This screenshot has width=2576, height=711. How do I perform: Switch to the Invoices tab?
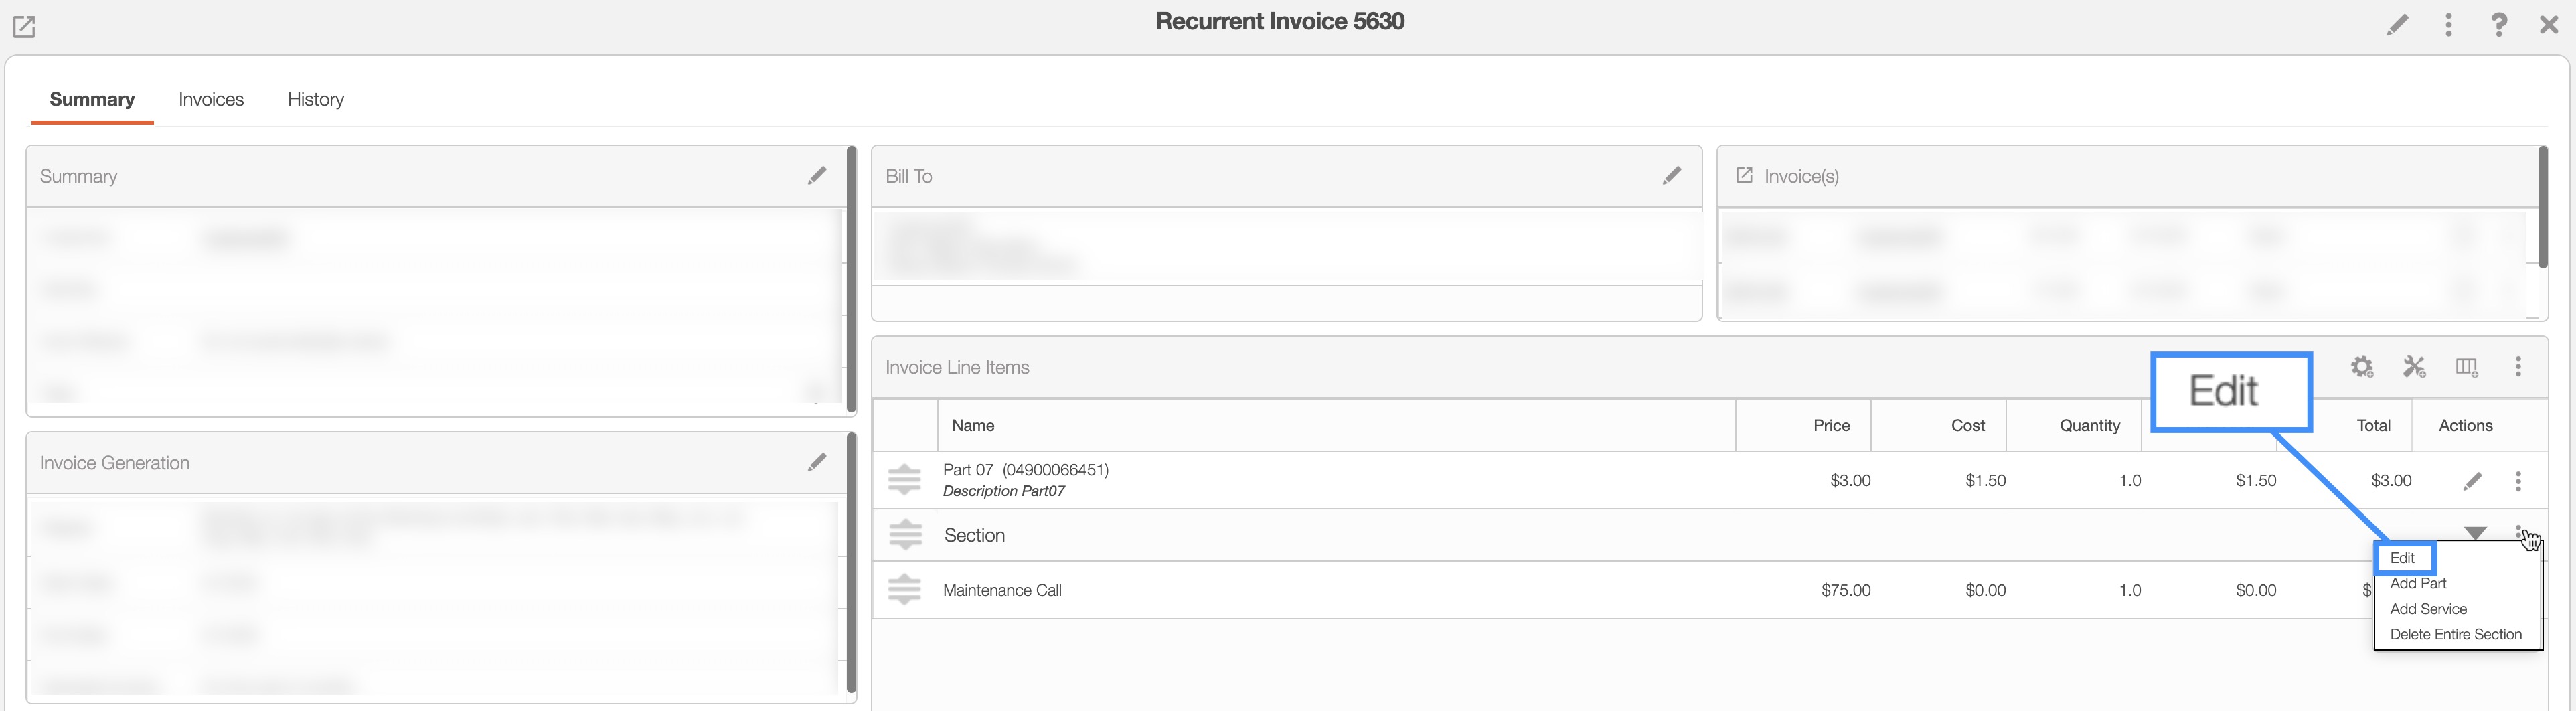(x=211, y=99)
